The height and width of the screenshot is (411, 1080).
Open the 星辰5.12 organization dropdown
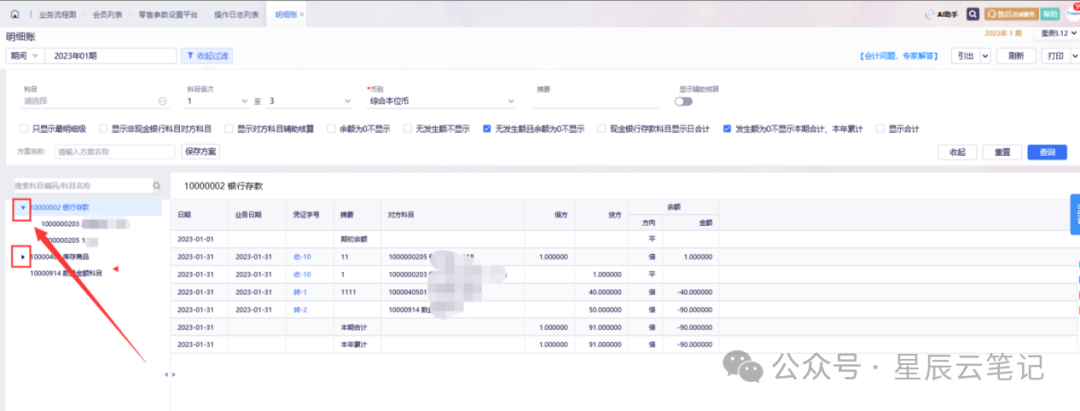click(1059, 33)
